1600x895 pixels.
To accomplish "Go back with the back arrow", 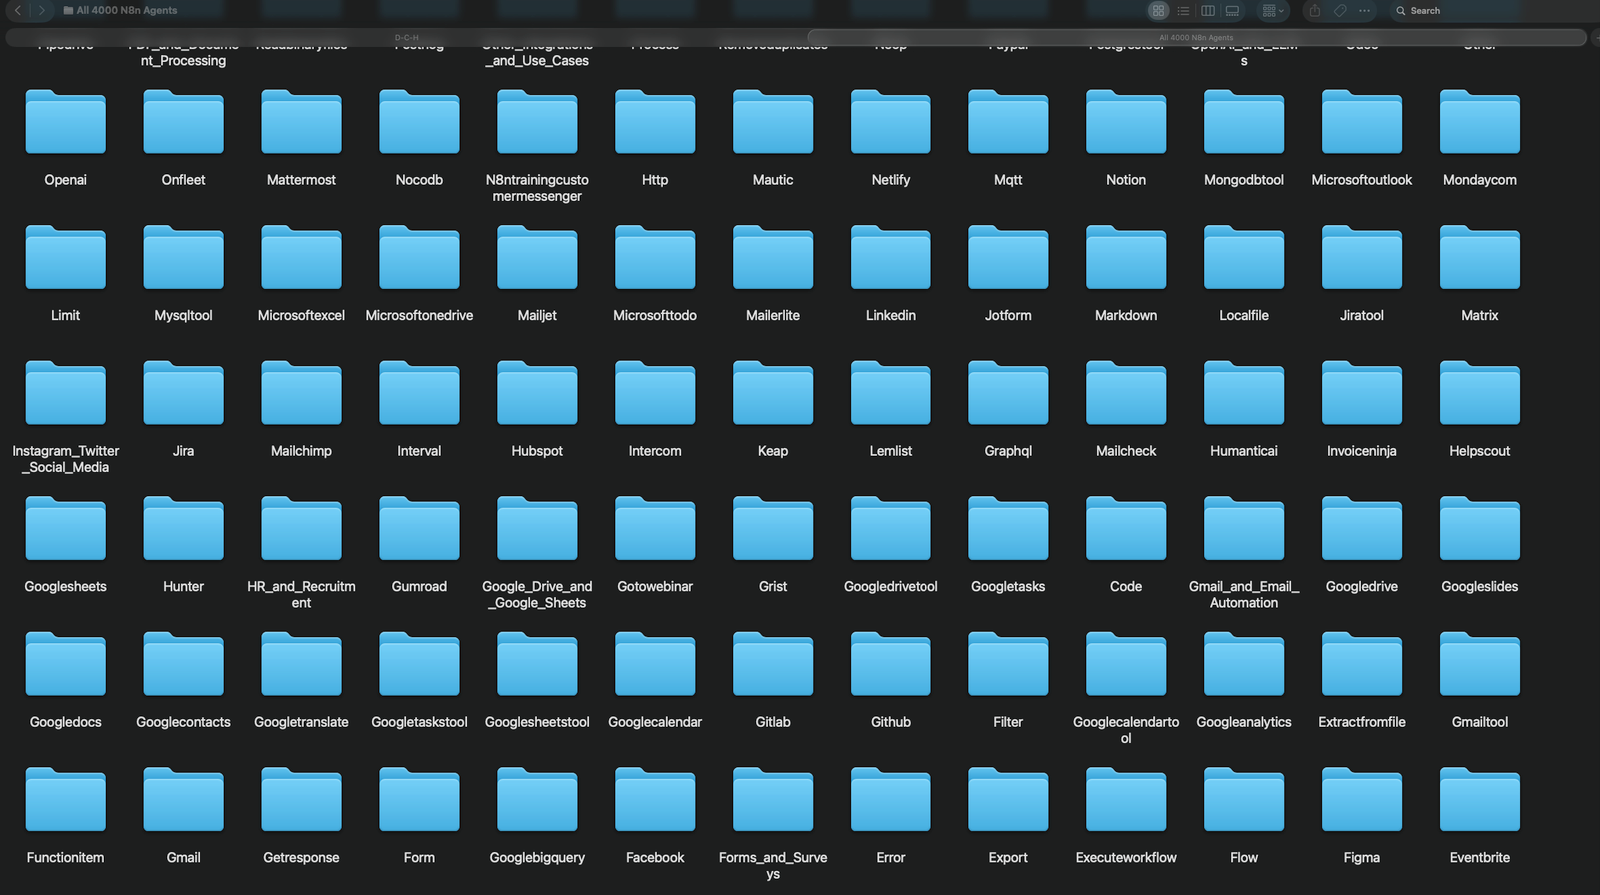I will pos(17,10).
